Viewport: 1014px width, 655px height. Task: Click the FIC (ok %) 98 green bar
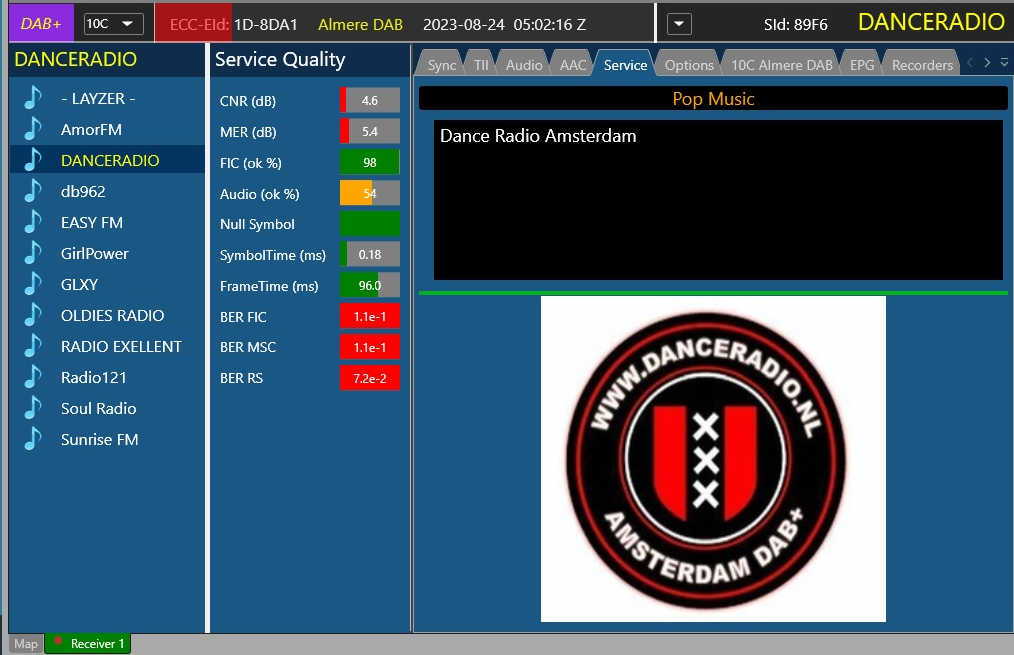point(370,162)
